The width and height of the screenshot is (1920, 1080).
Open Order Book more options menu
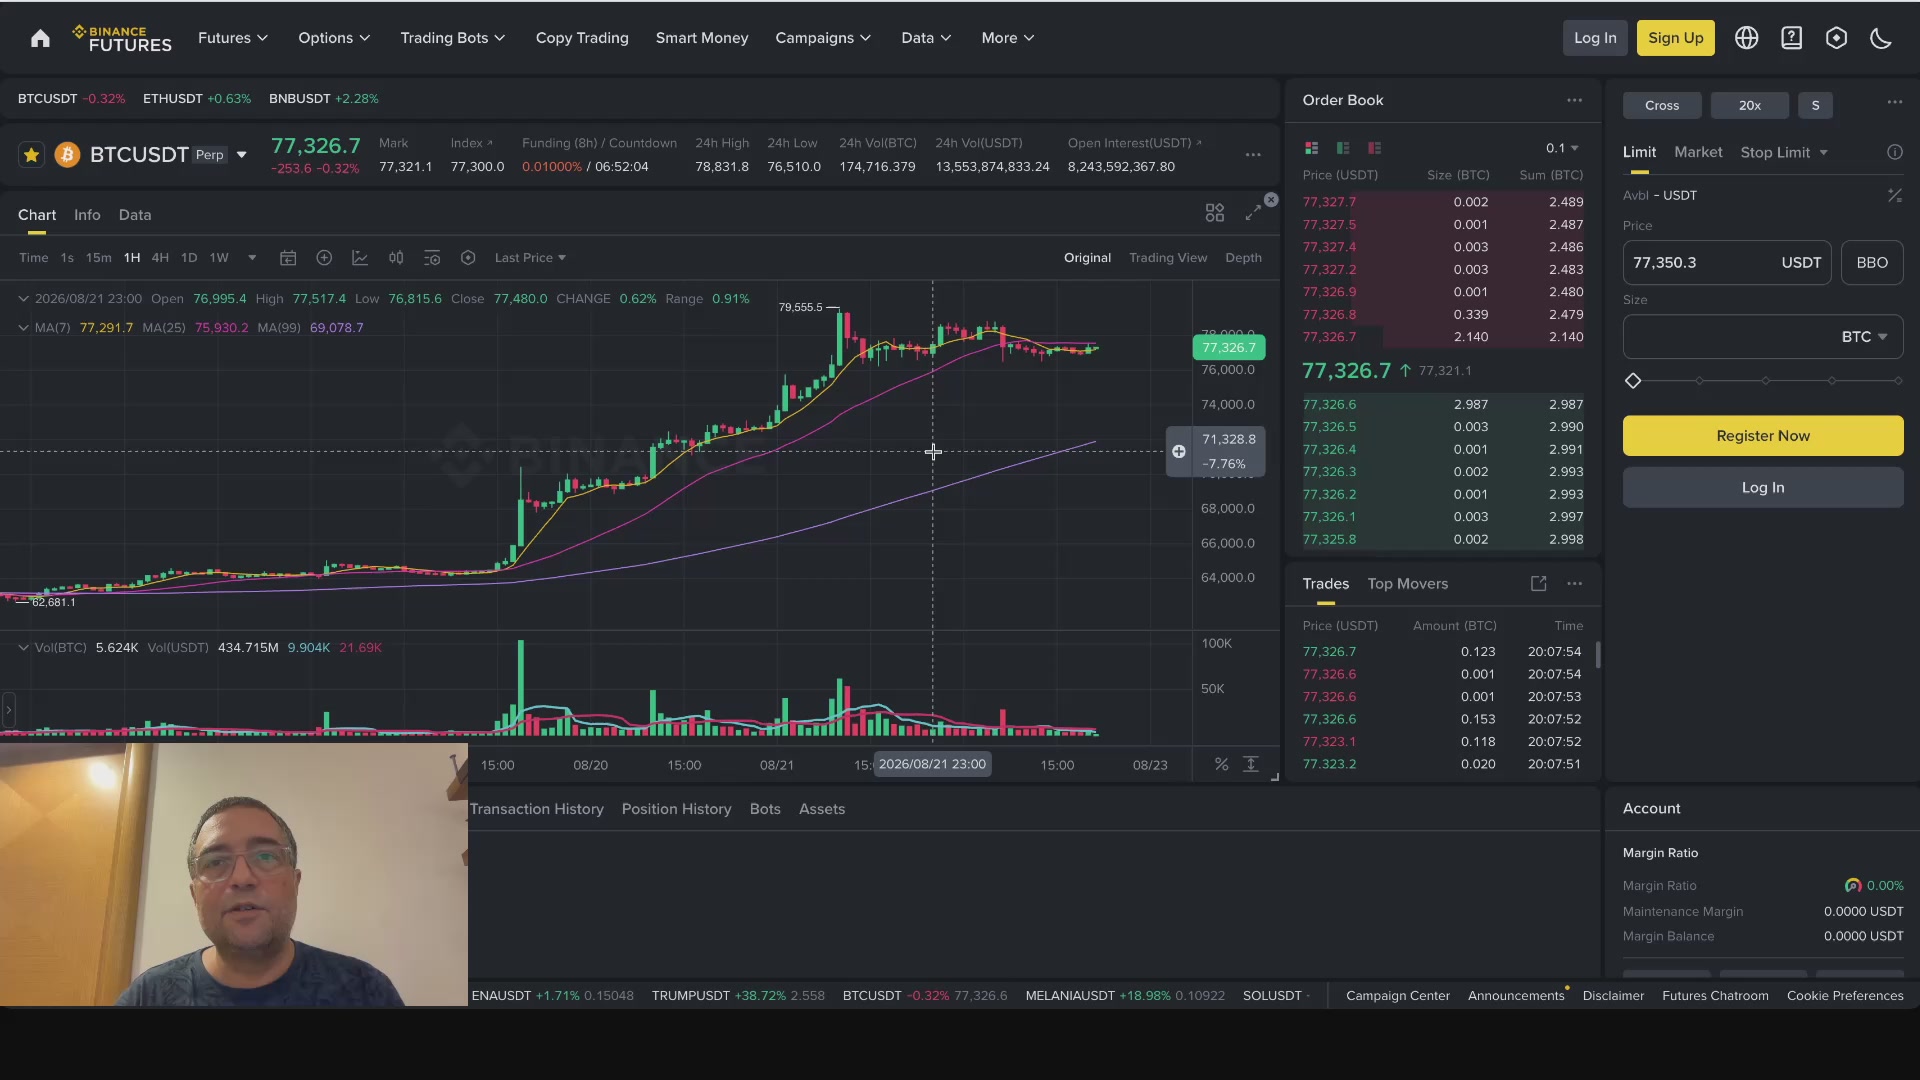click(x=1574, y=100)
